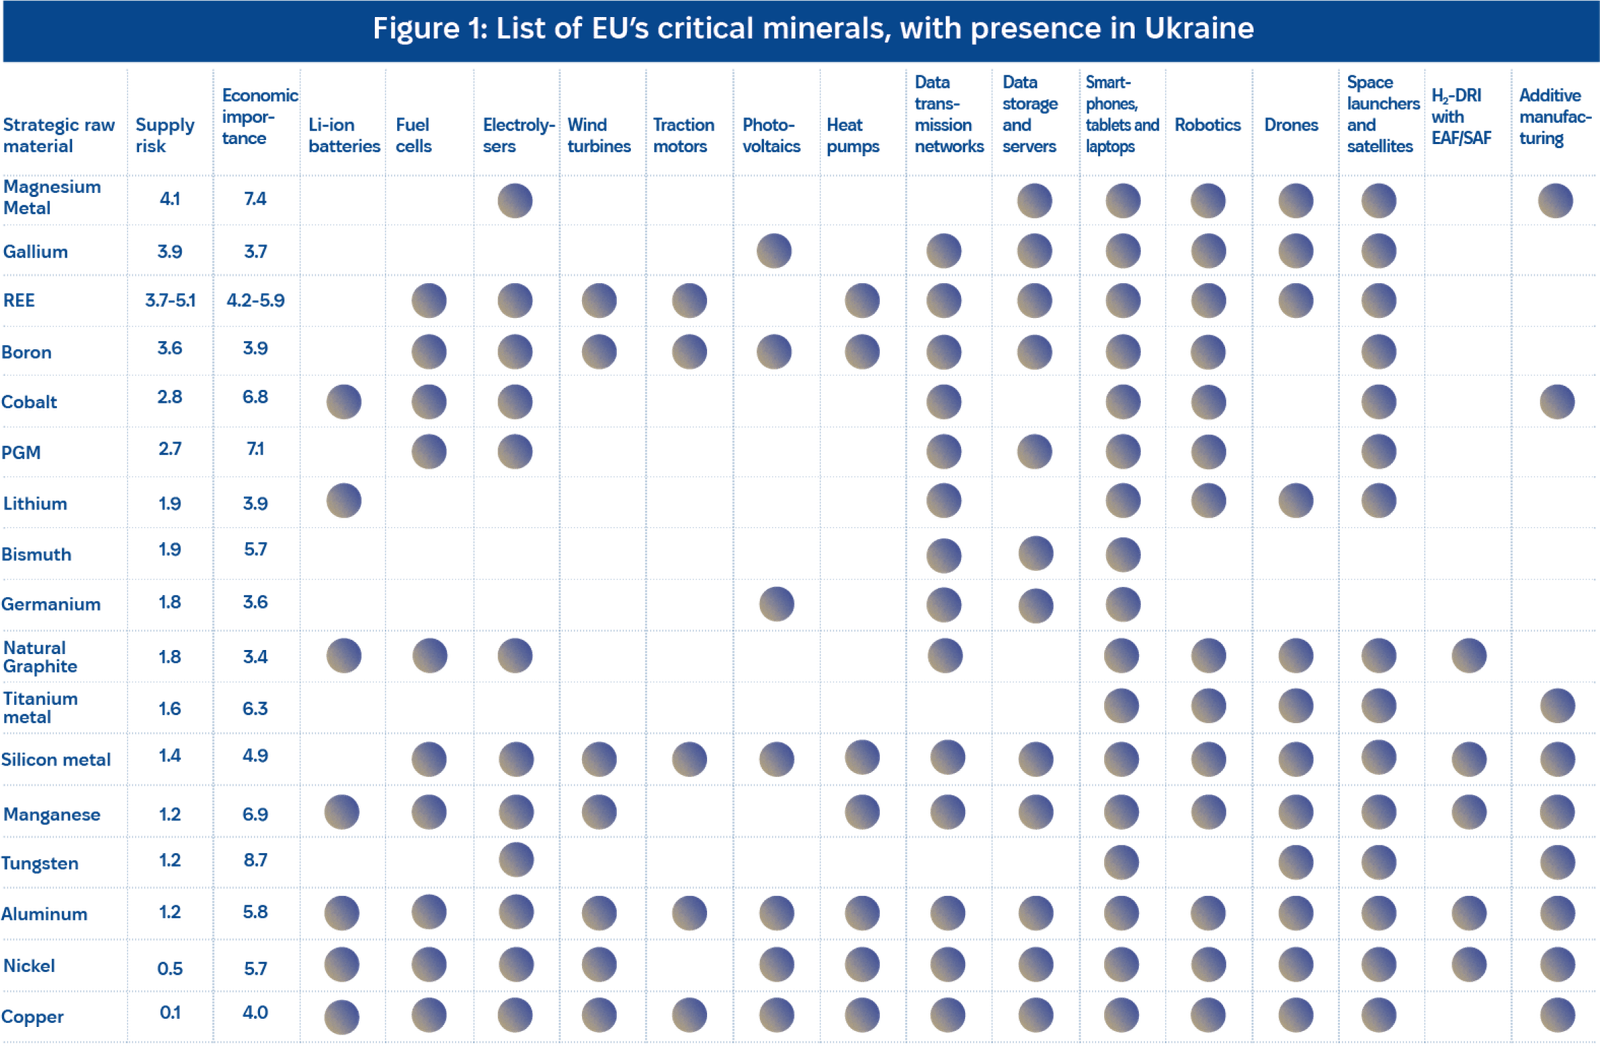Screen dimensions: 1600x1046
Task: Click the 'Li-ion batteries' column header
Action: [344, 135]
